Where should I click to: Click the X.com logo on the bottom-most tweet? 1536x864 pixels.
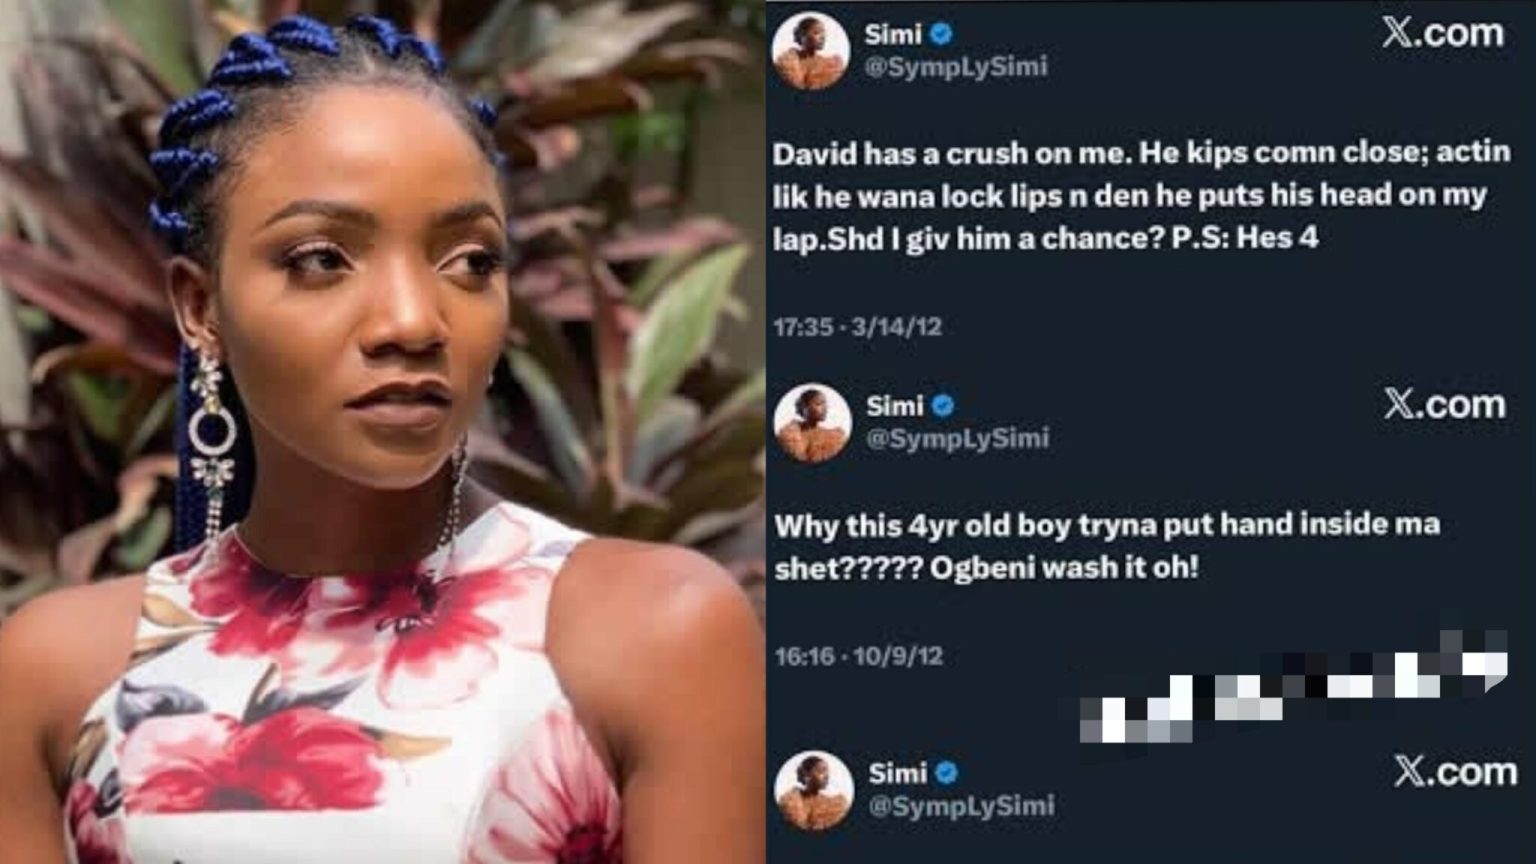click(1455, 772)
